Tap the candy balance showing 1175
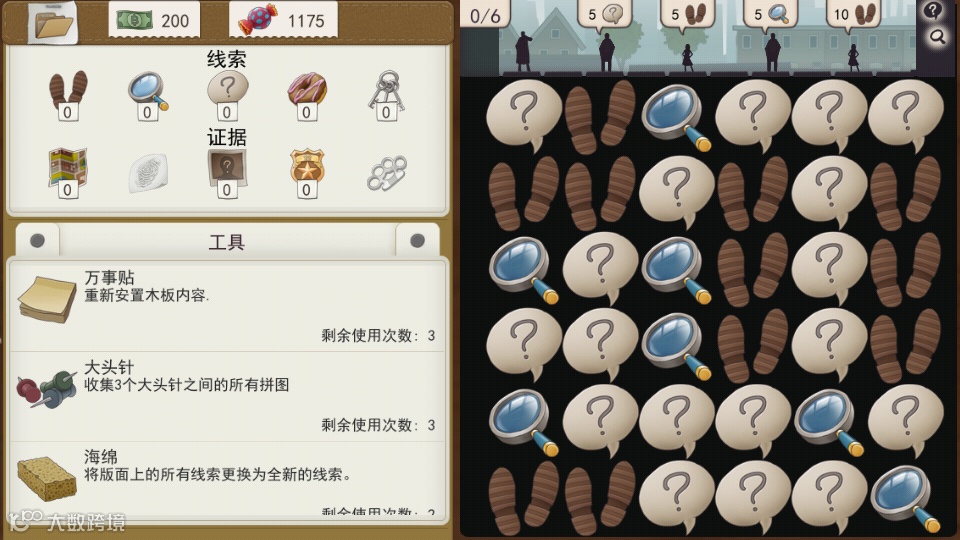This screenshot has height=540, width=960. (x=283, y=20)
